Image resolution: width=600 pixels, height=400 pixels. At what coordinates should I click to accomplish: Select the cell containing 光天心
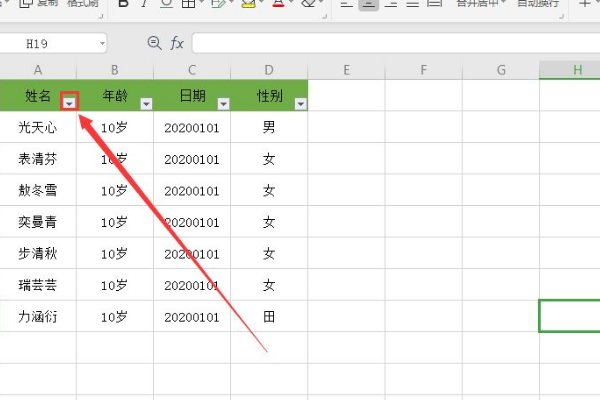[x=38, y=127]
